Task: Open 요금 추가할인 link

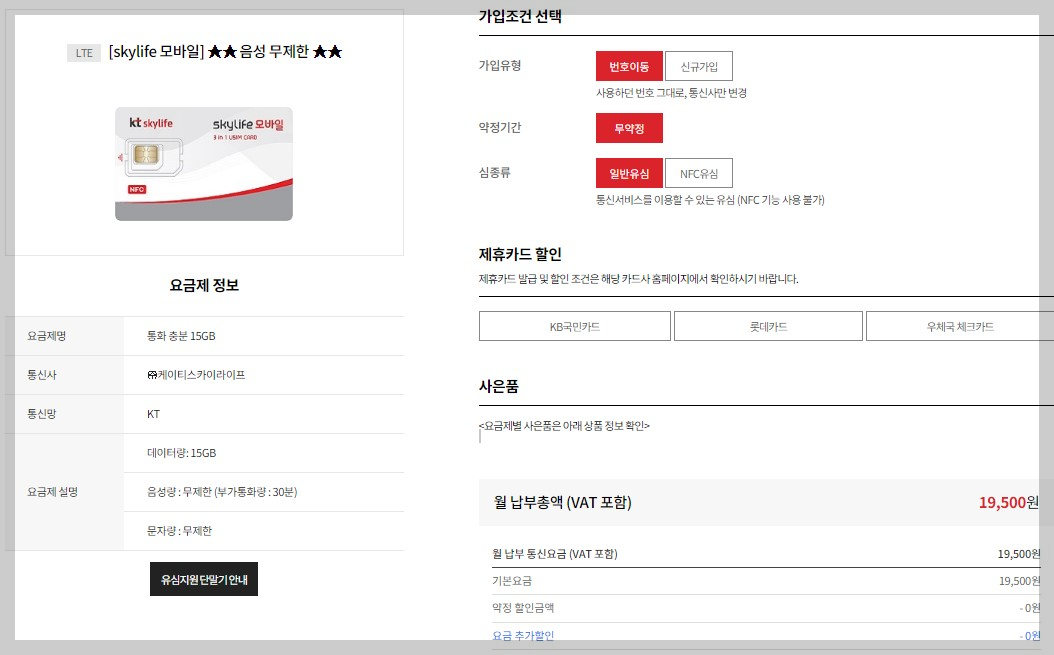Action: tap(523, 635)
